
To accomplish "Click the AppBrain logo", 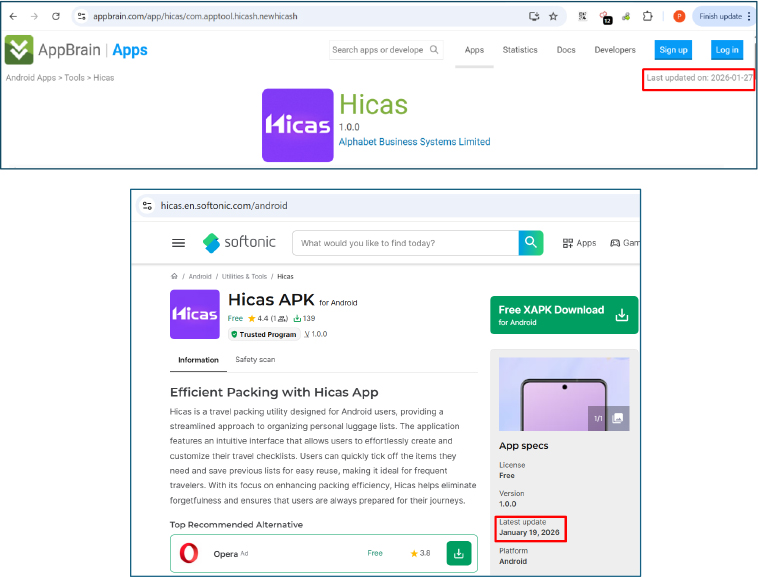I will click(76, 50).
